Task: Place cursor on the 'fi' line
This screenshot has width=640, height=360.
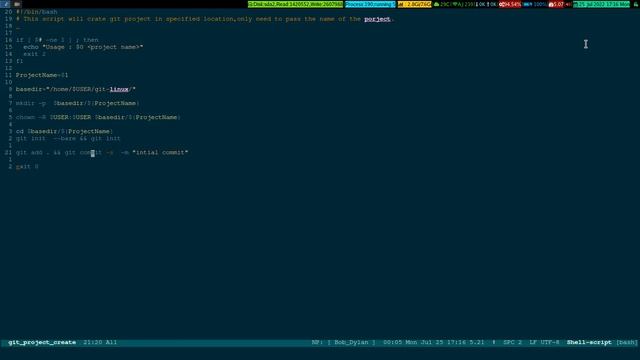Action: click(x=20, y=61)
